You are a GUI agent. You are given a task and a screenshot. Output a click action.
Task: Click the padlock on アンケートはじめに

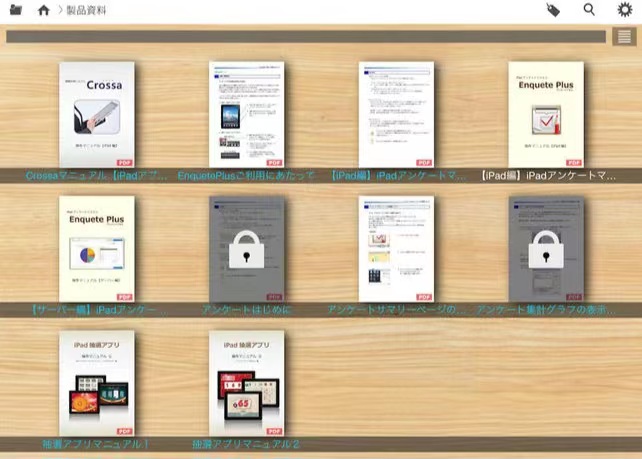tap(246, 250)
